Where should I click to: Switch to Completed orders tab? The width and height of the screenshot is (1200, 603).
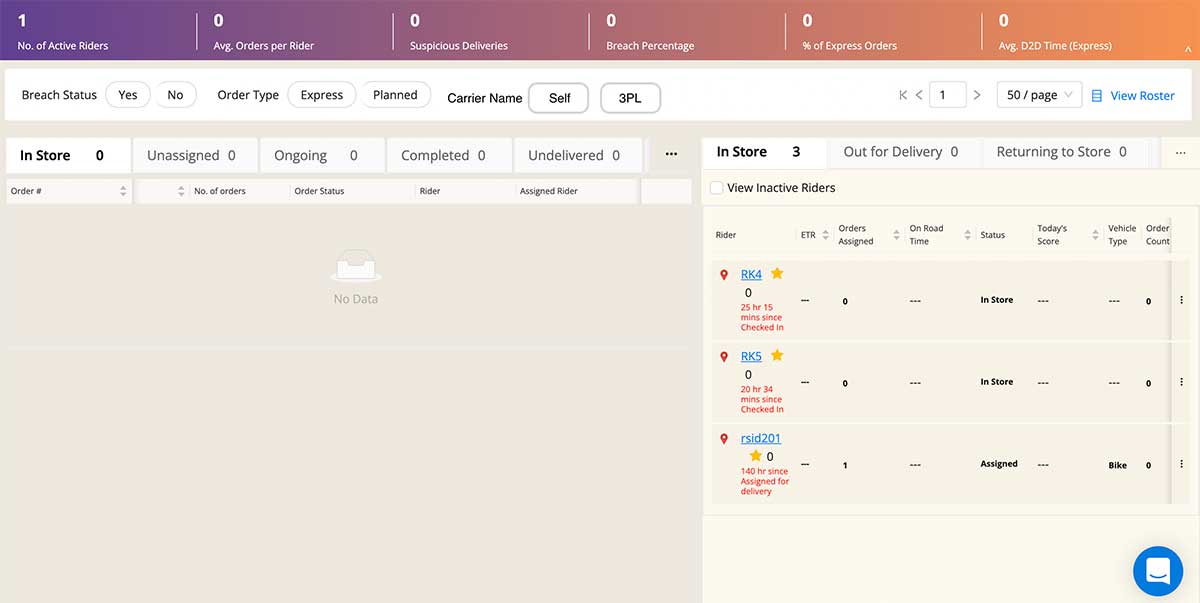coord(449,156)
